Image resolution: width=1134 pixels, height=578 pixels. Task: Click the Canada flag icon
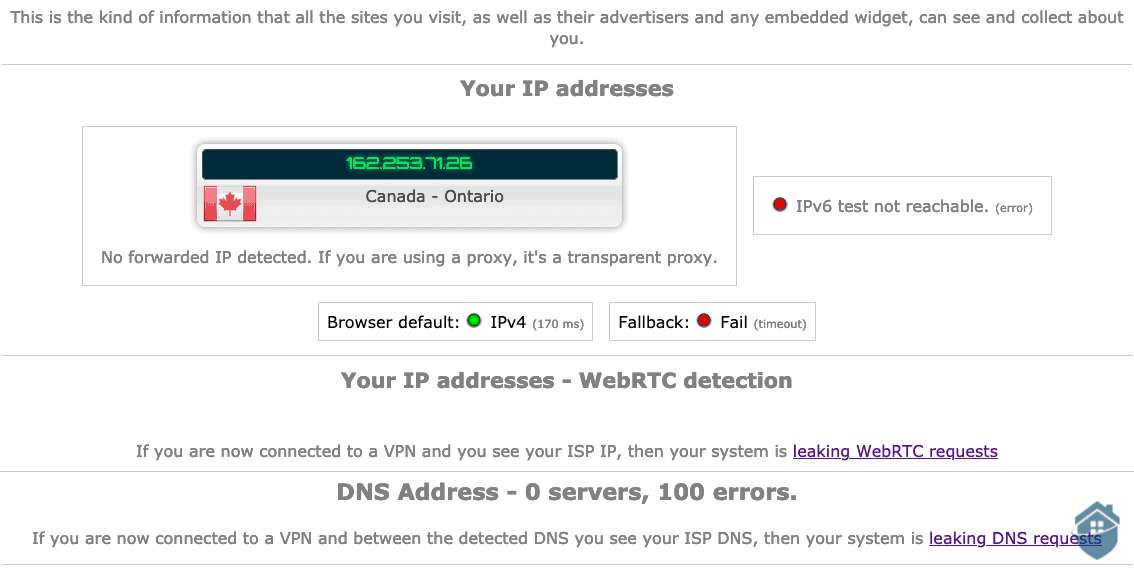230,203
